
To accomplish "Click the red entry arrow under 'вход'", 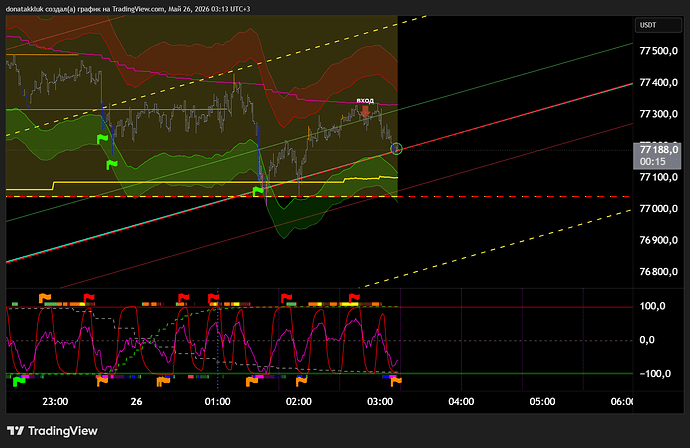I will [365, 111].
